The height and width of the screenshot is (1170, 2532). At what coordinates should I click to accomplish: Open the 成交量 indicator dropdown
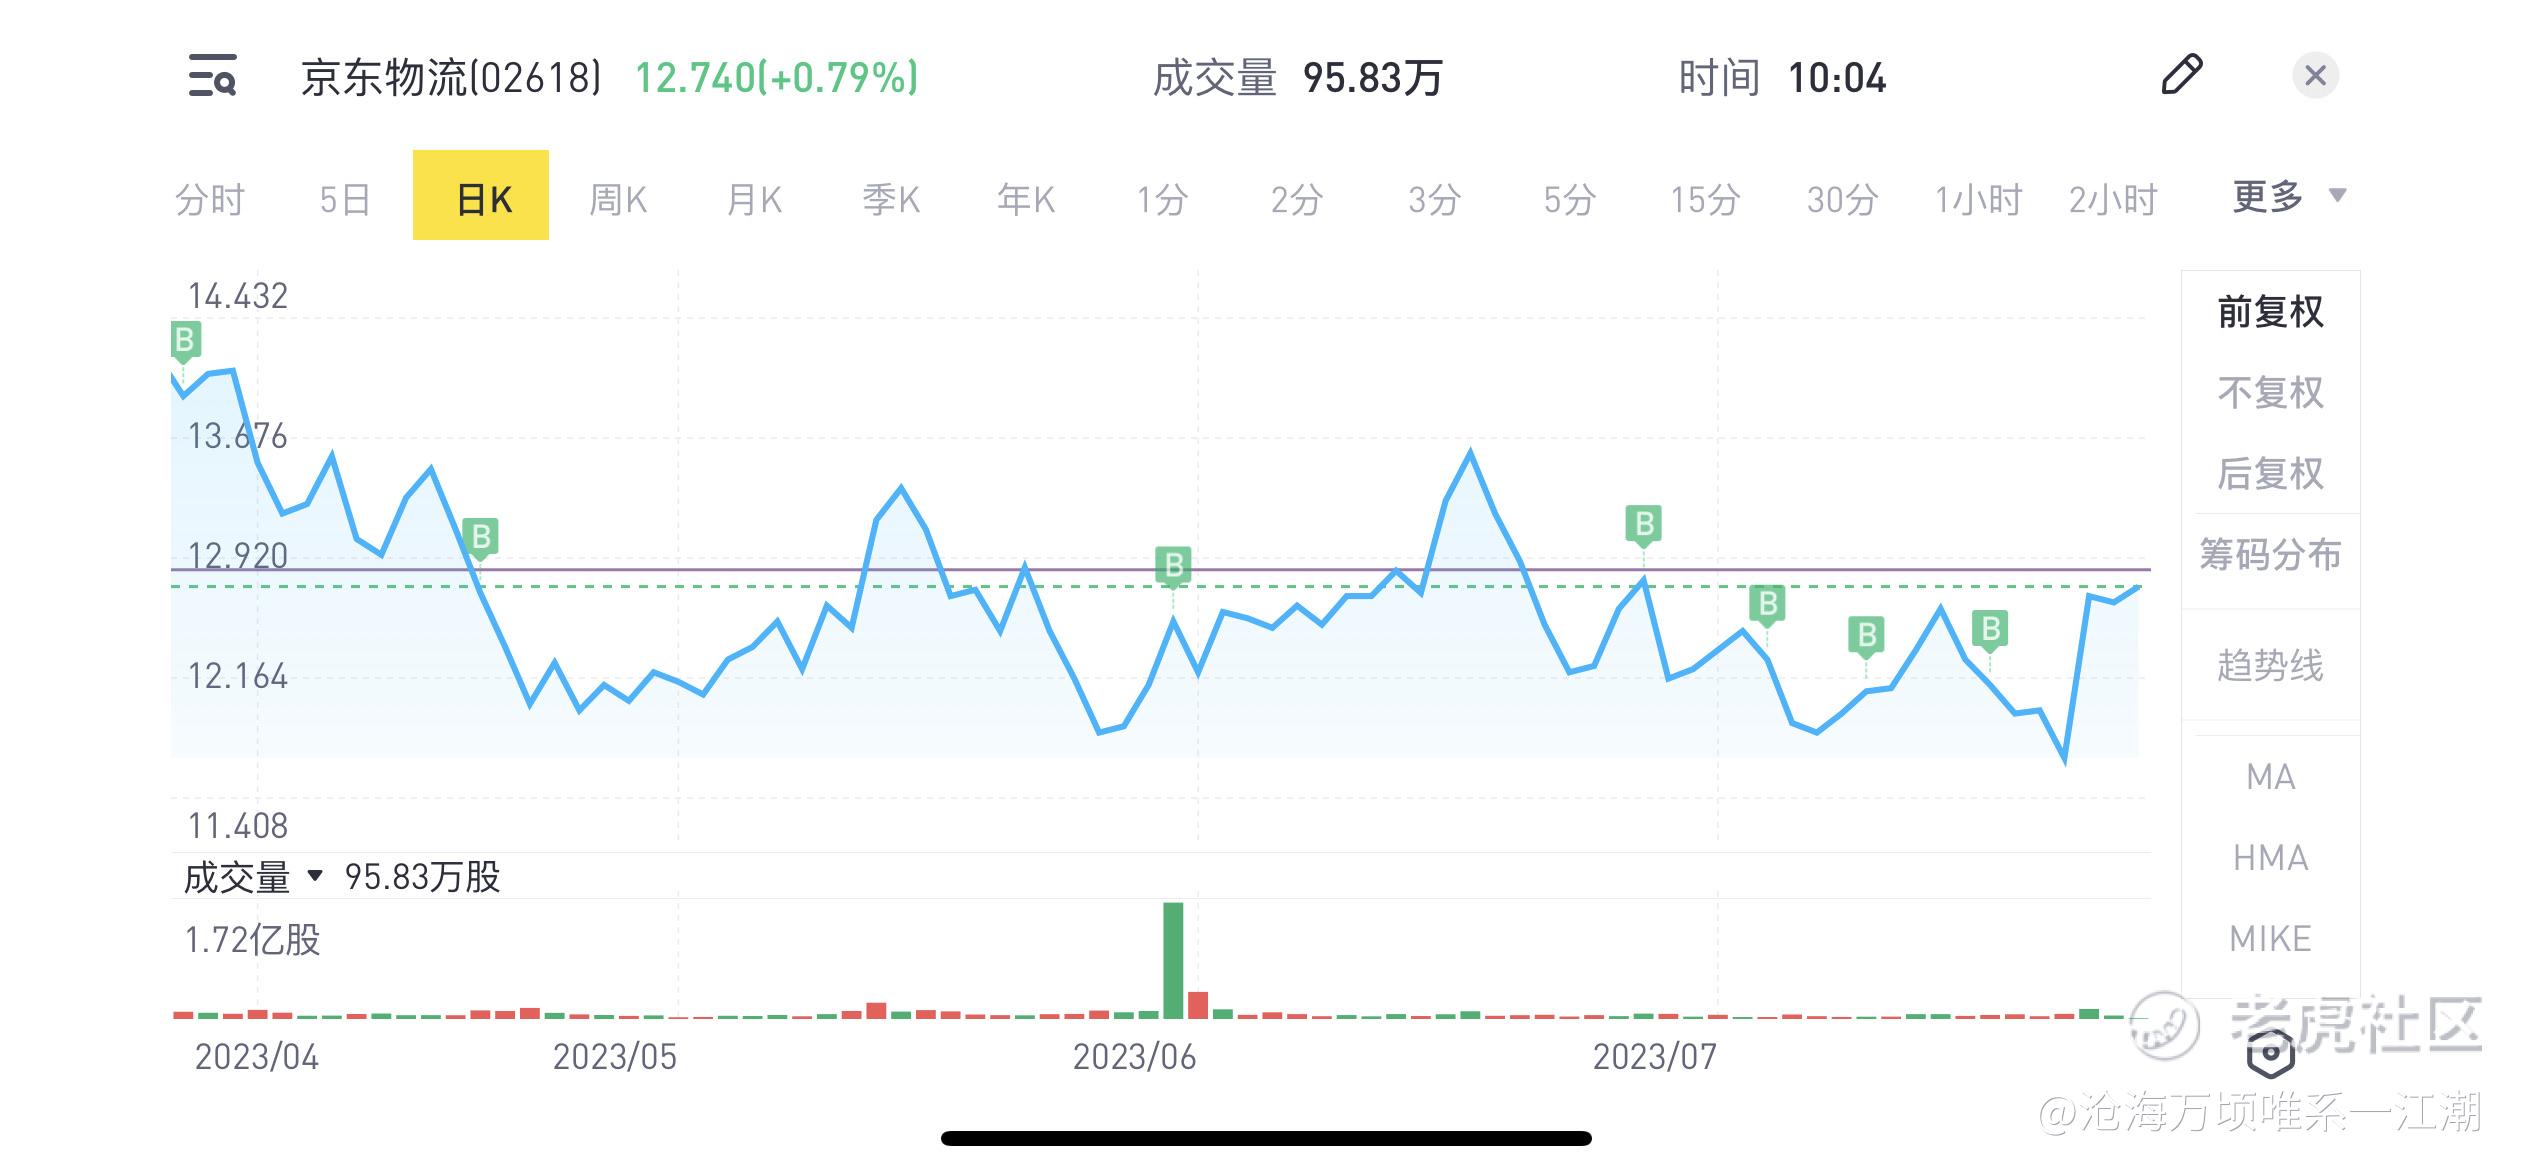tap(254, 877)
